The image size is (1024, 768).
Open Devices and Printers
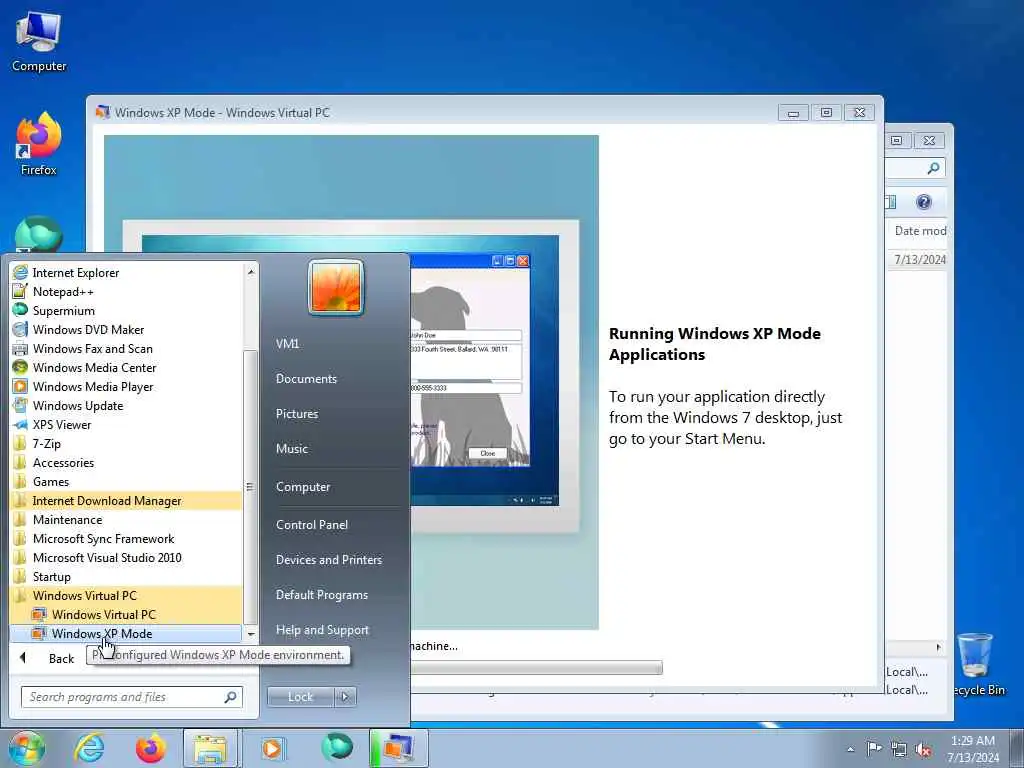click(328, 560)
